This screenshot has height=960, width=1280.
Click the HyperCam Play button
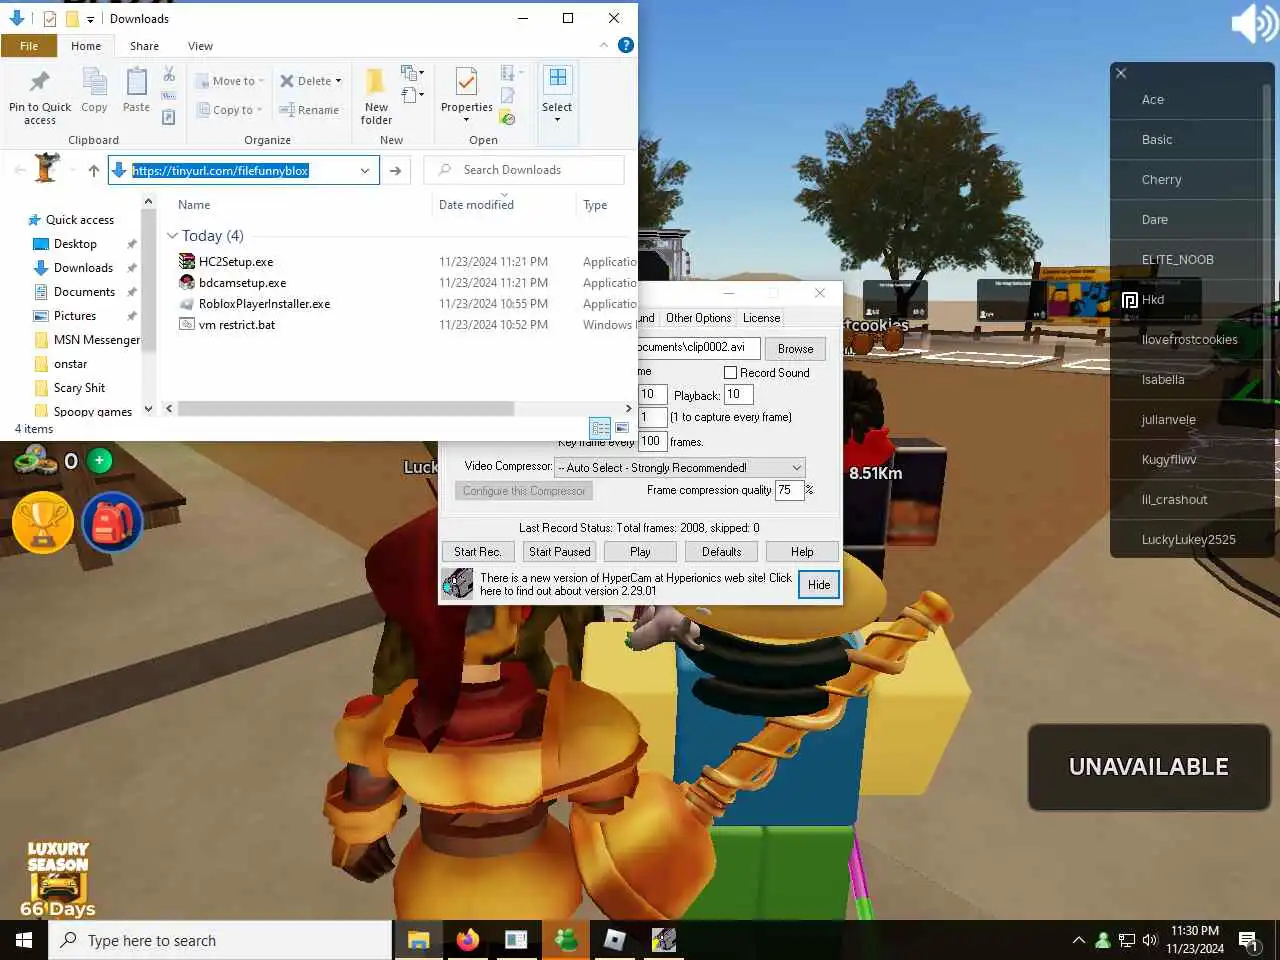point(640,552)
